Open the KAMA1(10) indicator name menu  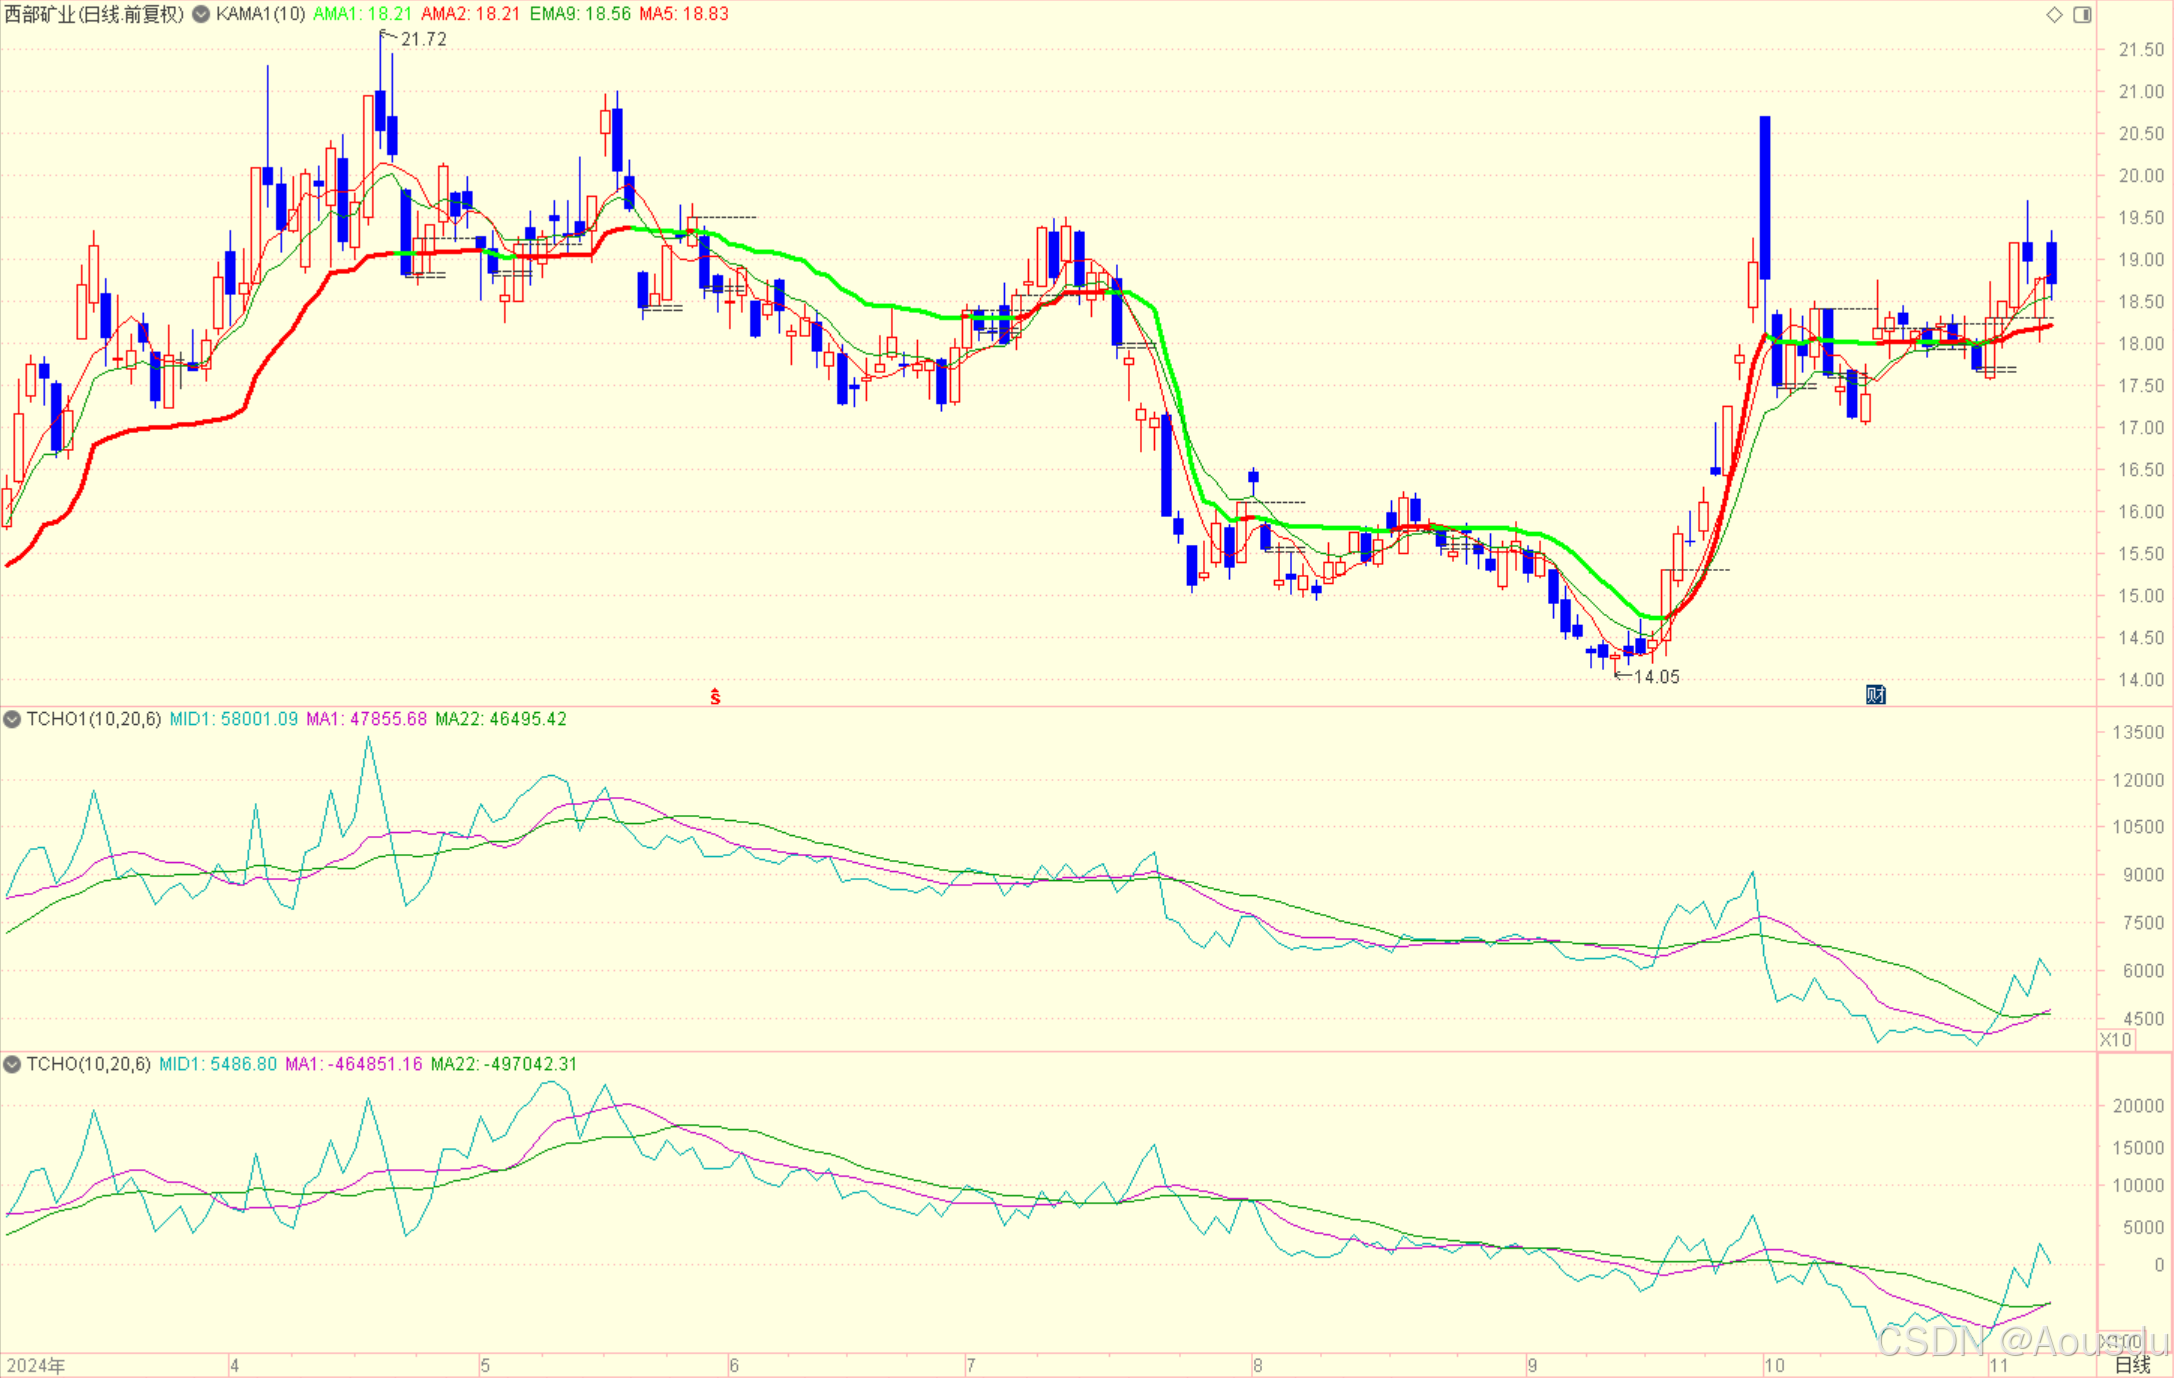tap(260, 14)
